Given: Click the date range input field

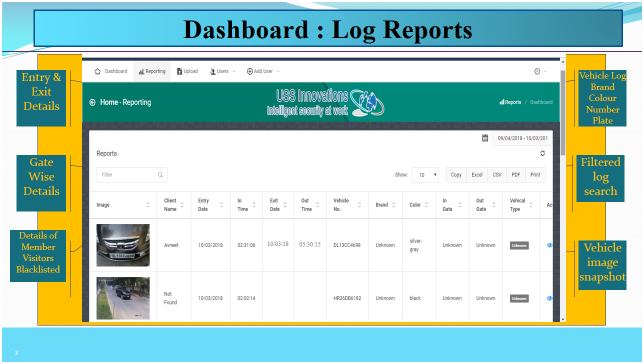Looking at the screenshot, I should click(x=522, y=138).
